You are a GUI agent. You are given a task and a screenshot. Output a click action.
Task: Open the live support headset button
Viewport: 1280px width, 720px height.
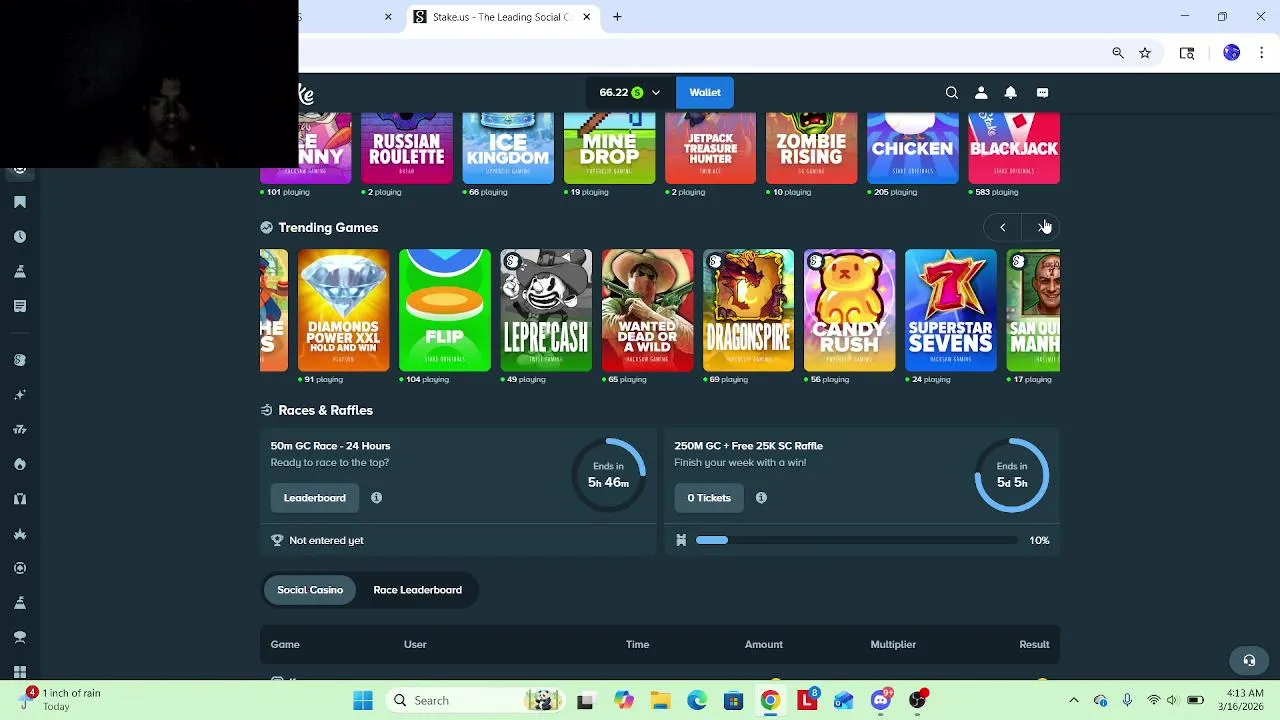(1249, 660)
